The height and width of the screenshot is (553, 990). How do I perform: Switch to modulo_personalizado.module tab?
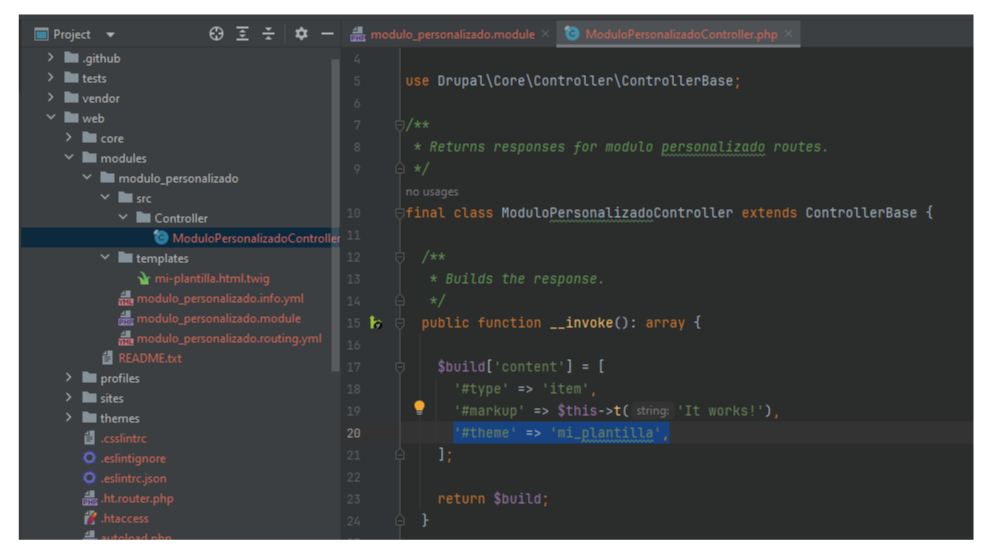(452, 34)
